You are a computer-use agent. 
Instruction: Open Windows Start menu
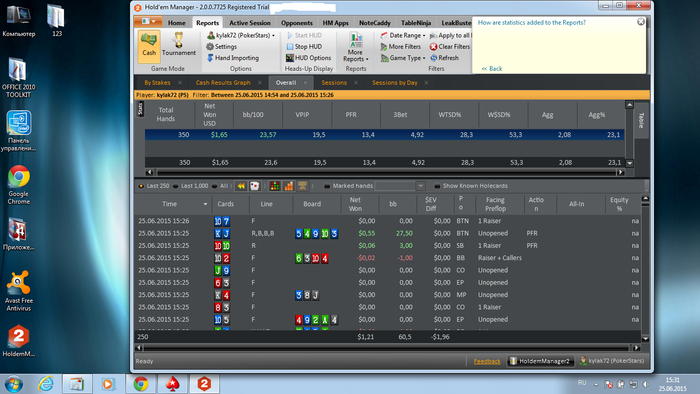[14, 384]
